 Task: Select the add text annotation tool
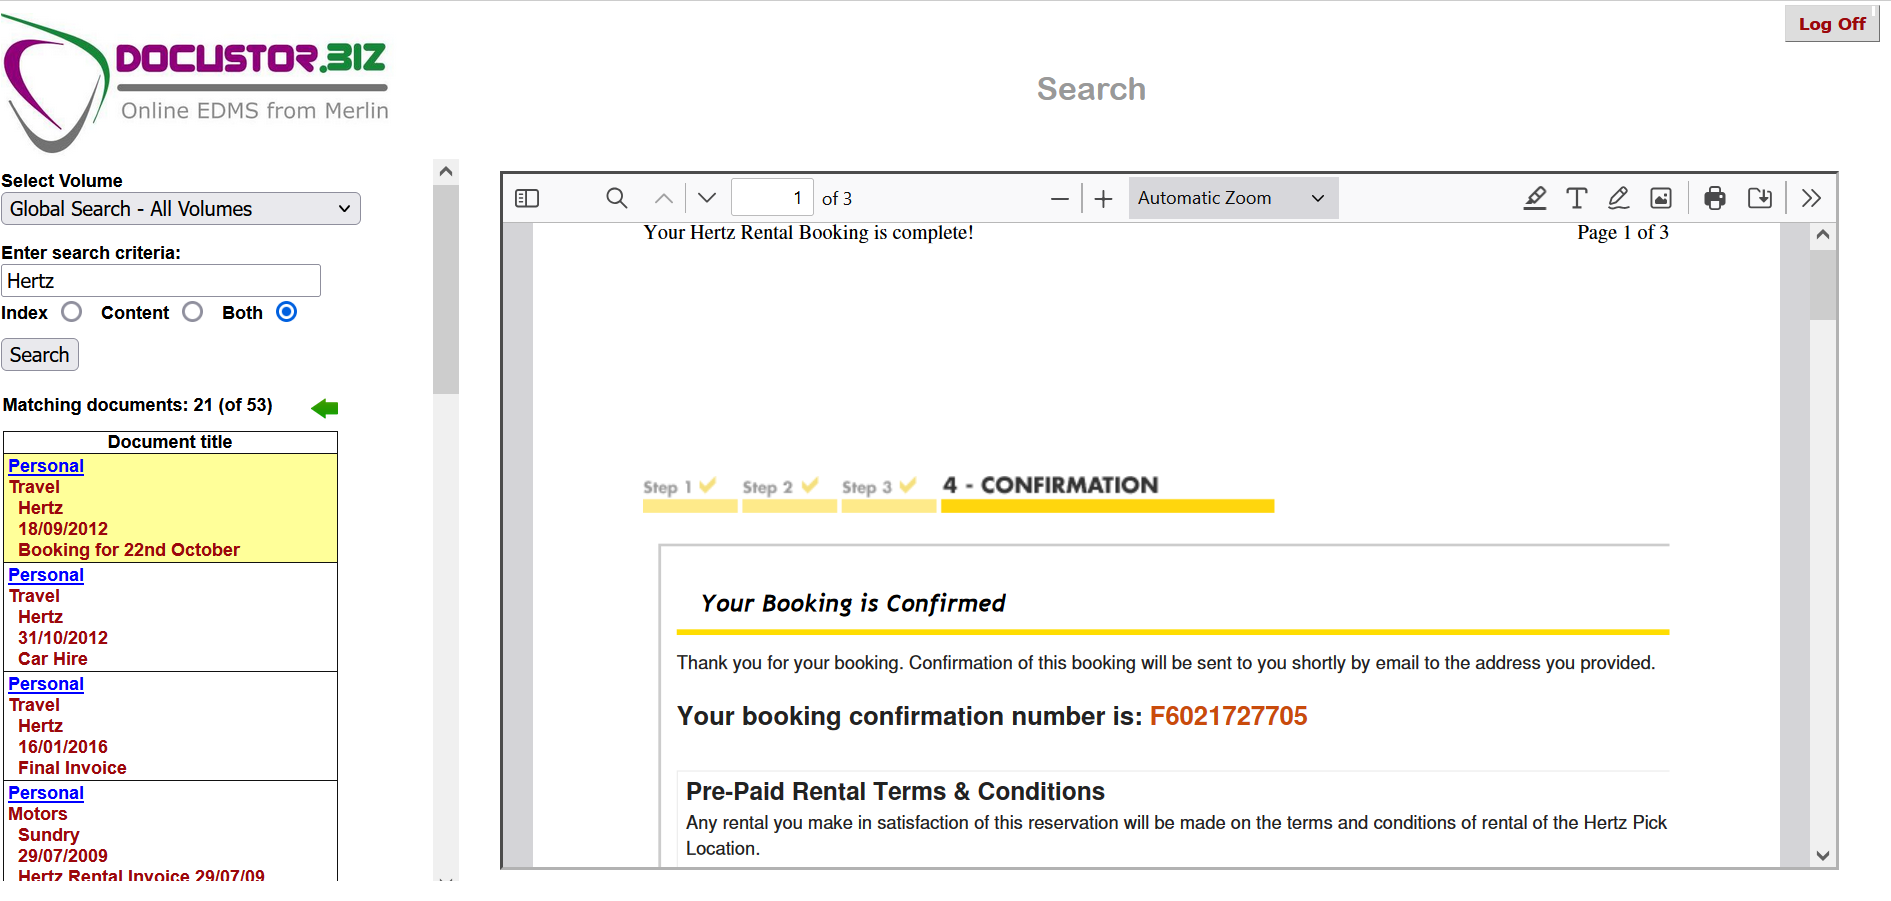tap(1577, 198)
